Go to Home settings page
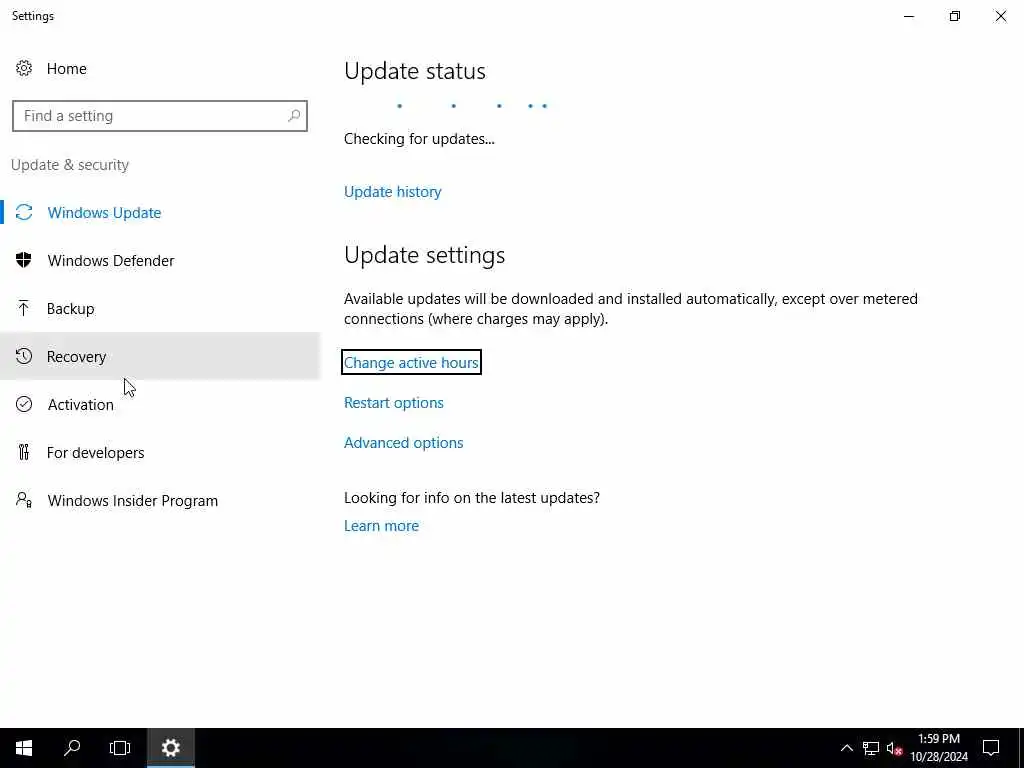Image resolution: width=1024 pixels, height=768 pixels. tap(67, 69)
